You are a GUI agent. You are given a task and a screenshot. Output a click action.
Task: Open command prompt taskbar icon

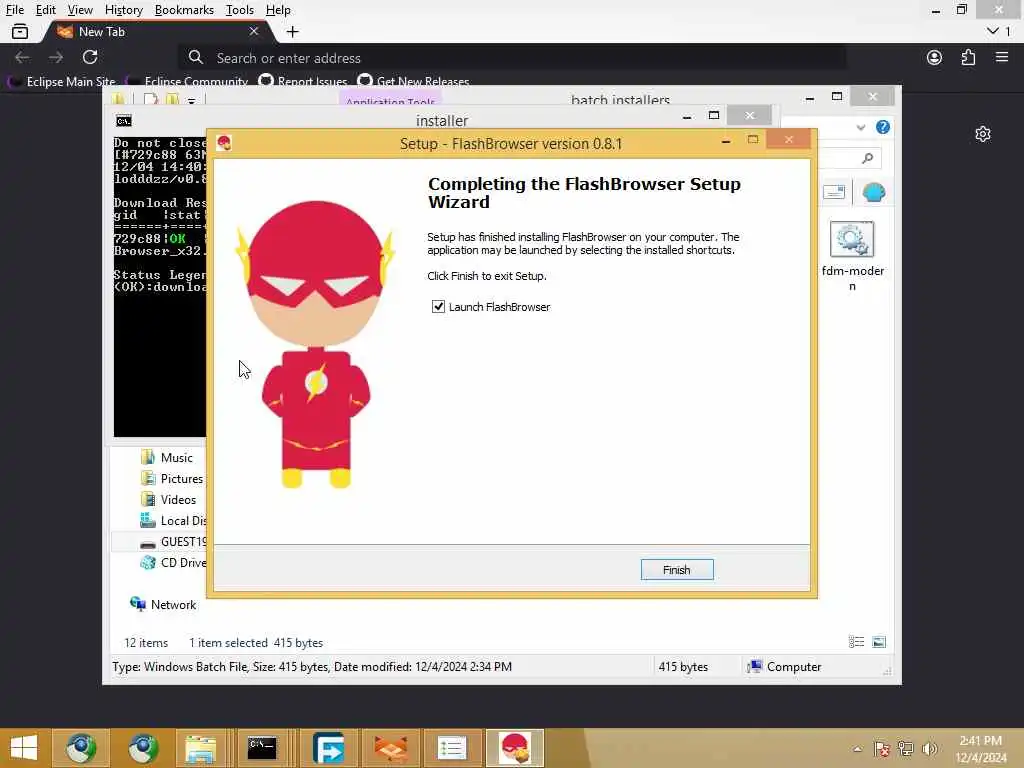point(263,748)
